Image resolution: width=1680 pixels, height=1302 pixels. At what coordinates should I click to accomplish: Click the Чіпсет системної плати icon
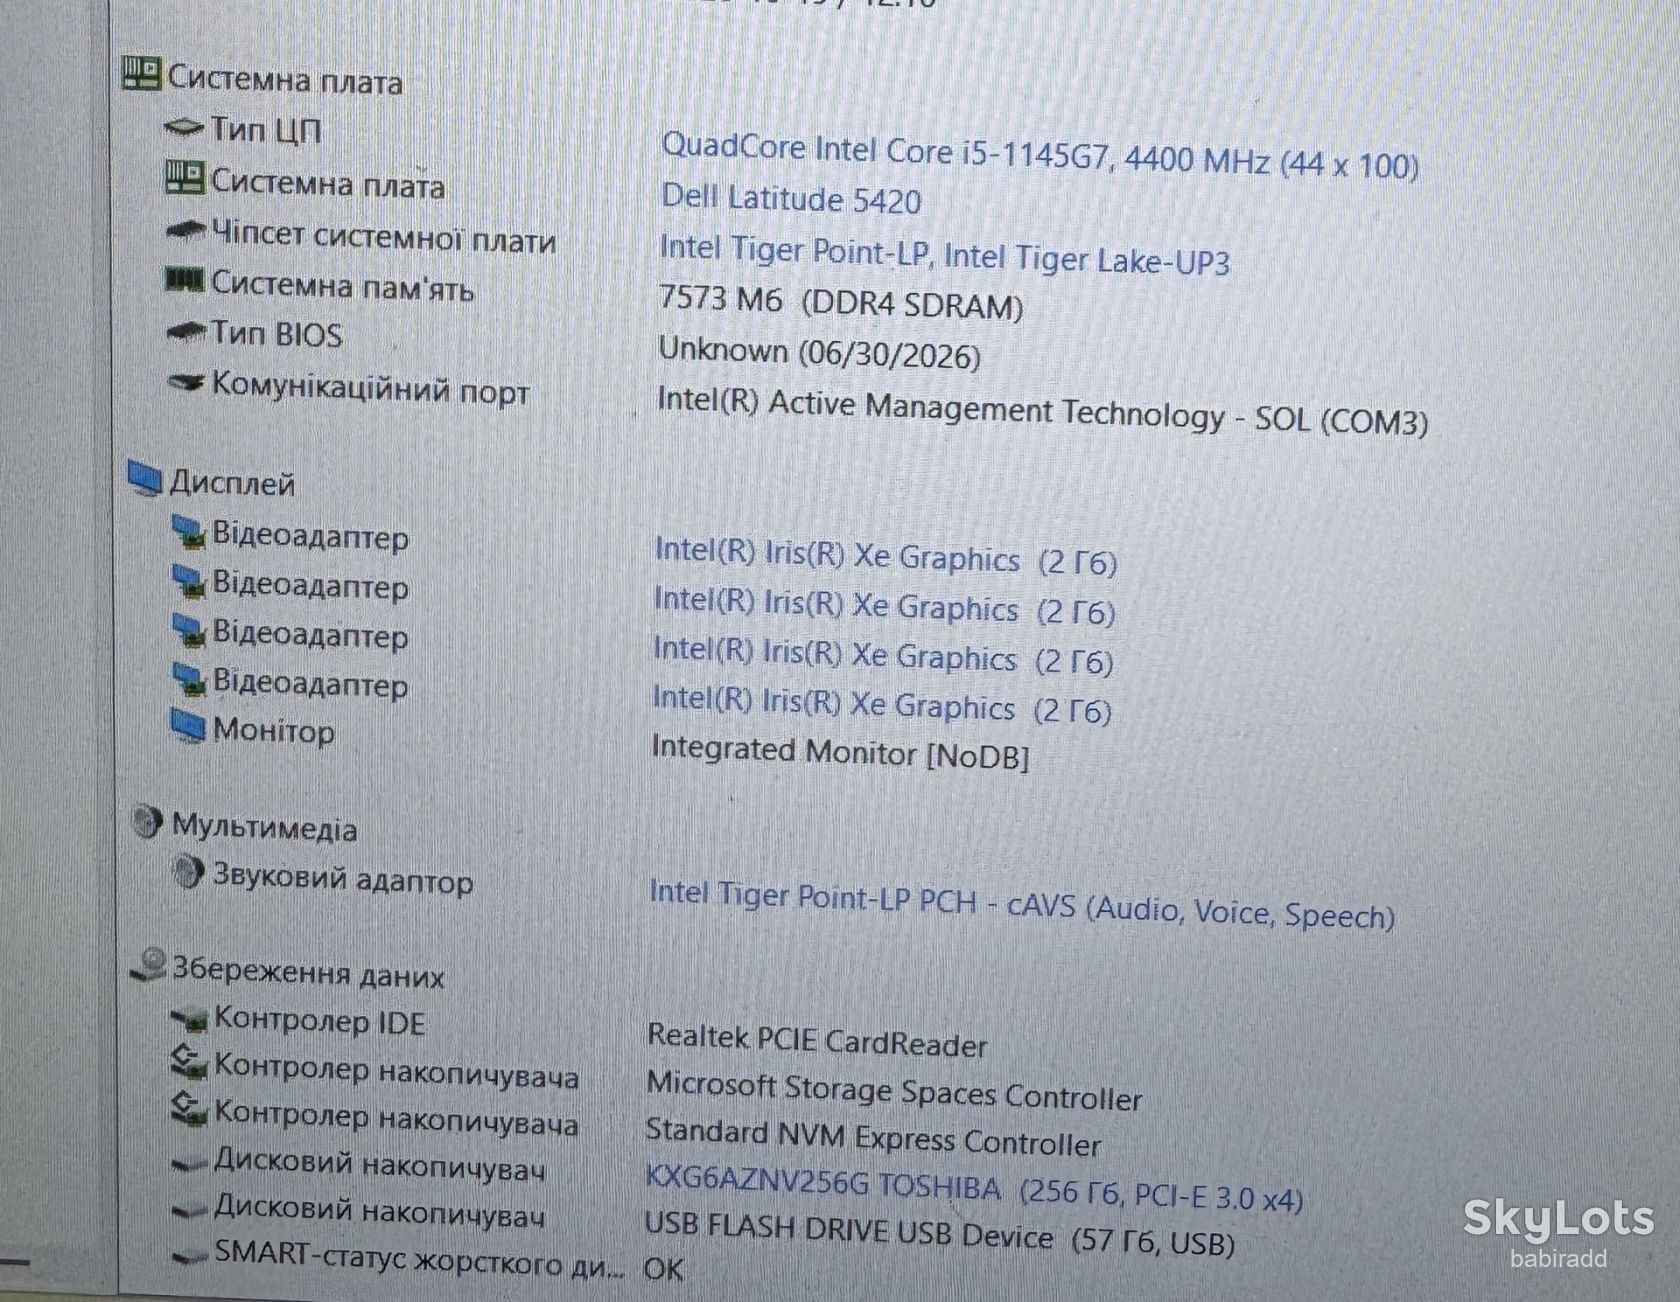click(185, 231)
